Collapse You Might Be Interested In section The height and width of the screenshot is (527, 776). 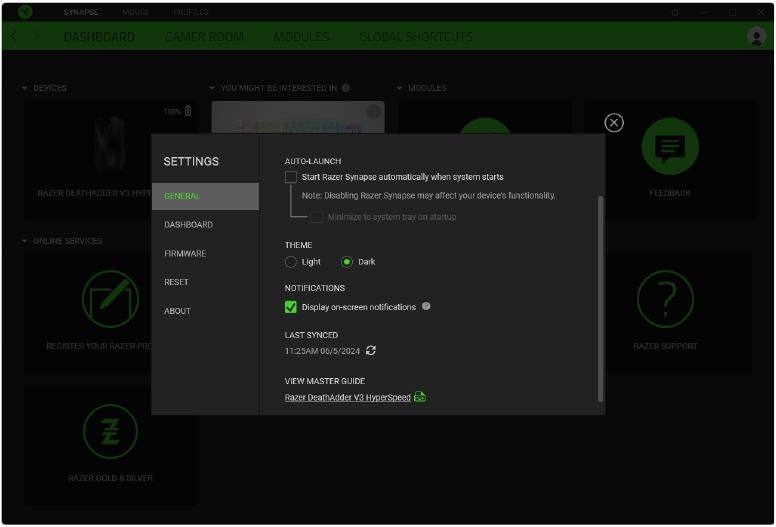click(x=212, y=88)
